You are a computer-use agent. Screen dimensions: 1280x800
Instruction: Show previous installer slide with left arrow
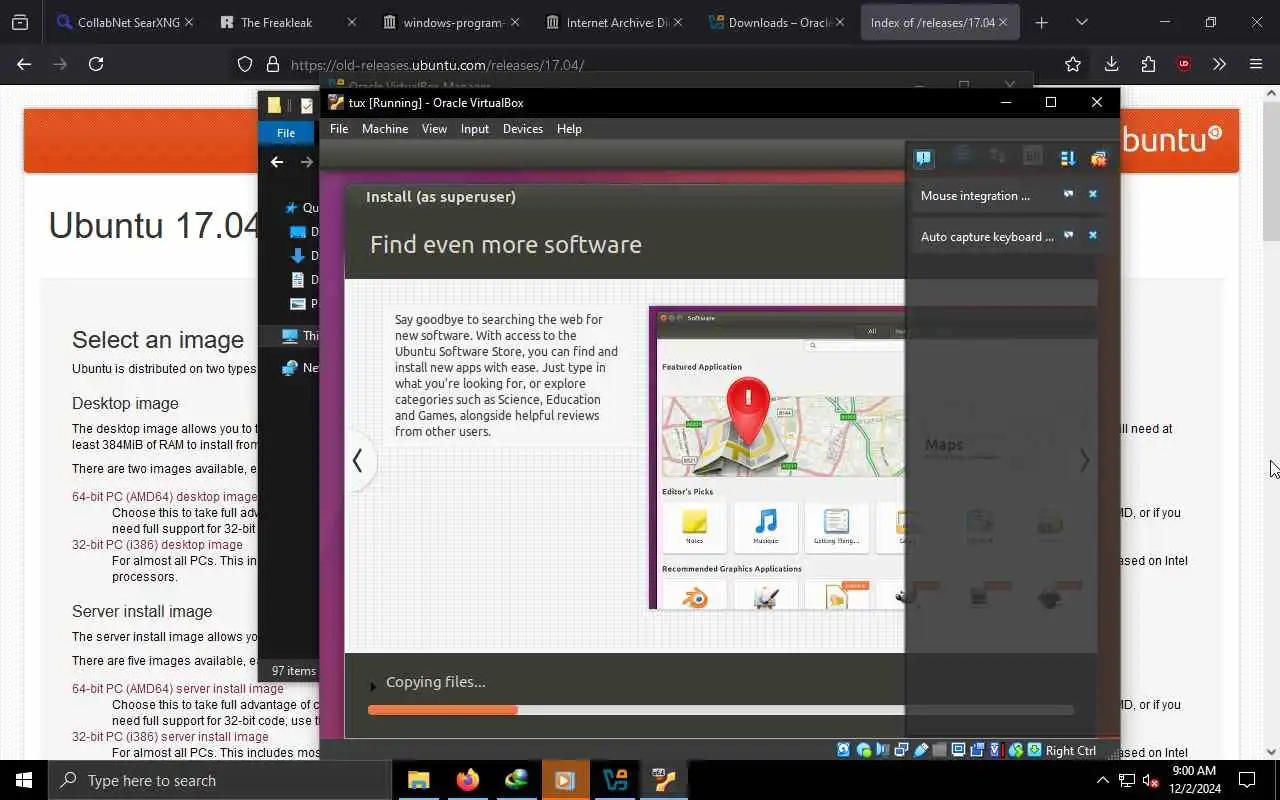(x=357, y=460)
